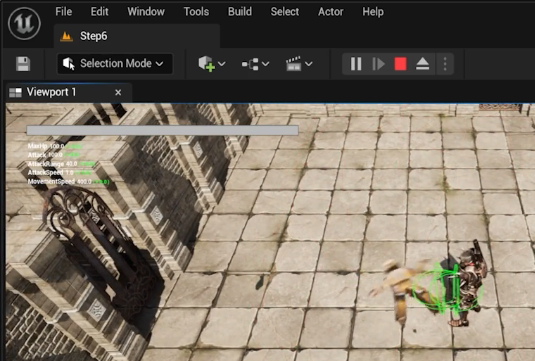
Task: Click the Cinematics clapperboard icon
Action: 293,64
